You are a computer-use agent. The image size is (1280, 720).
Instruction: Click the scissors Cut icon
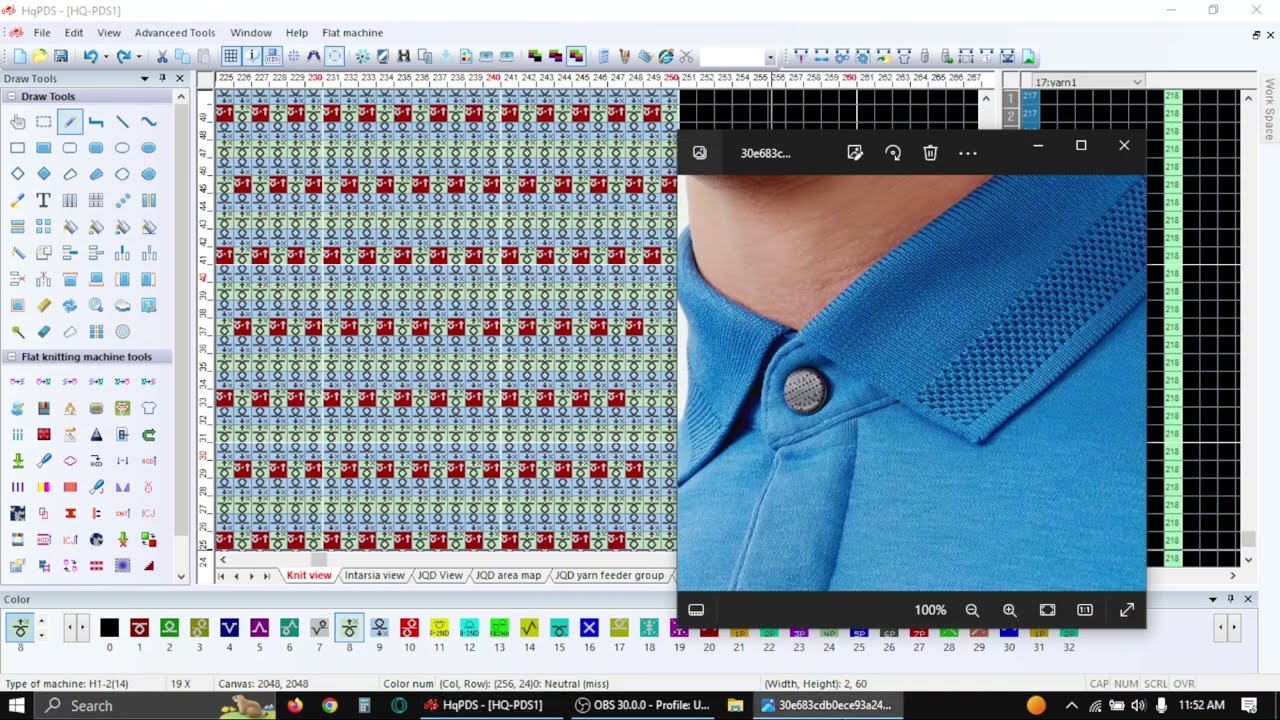point(163,57)
